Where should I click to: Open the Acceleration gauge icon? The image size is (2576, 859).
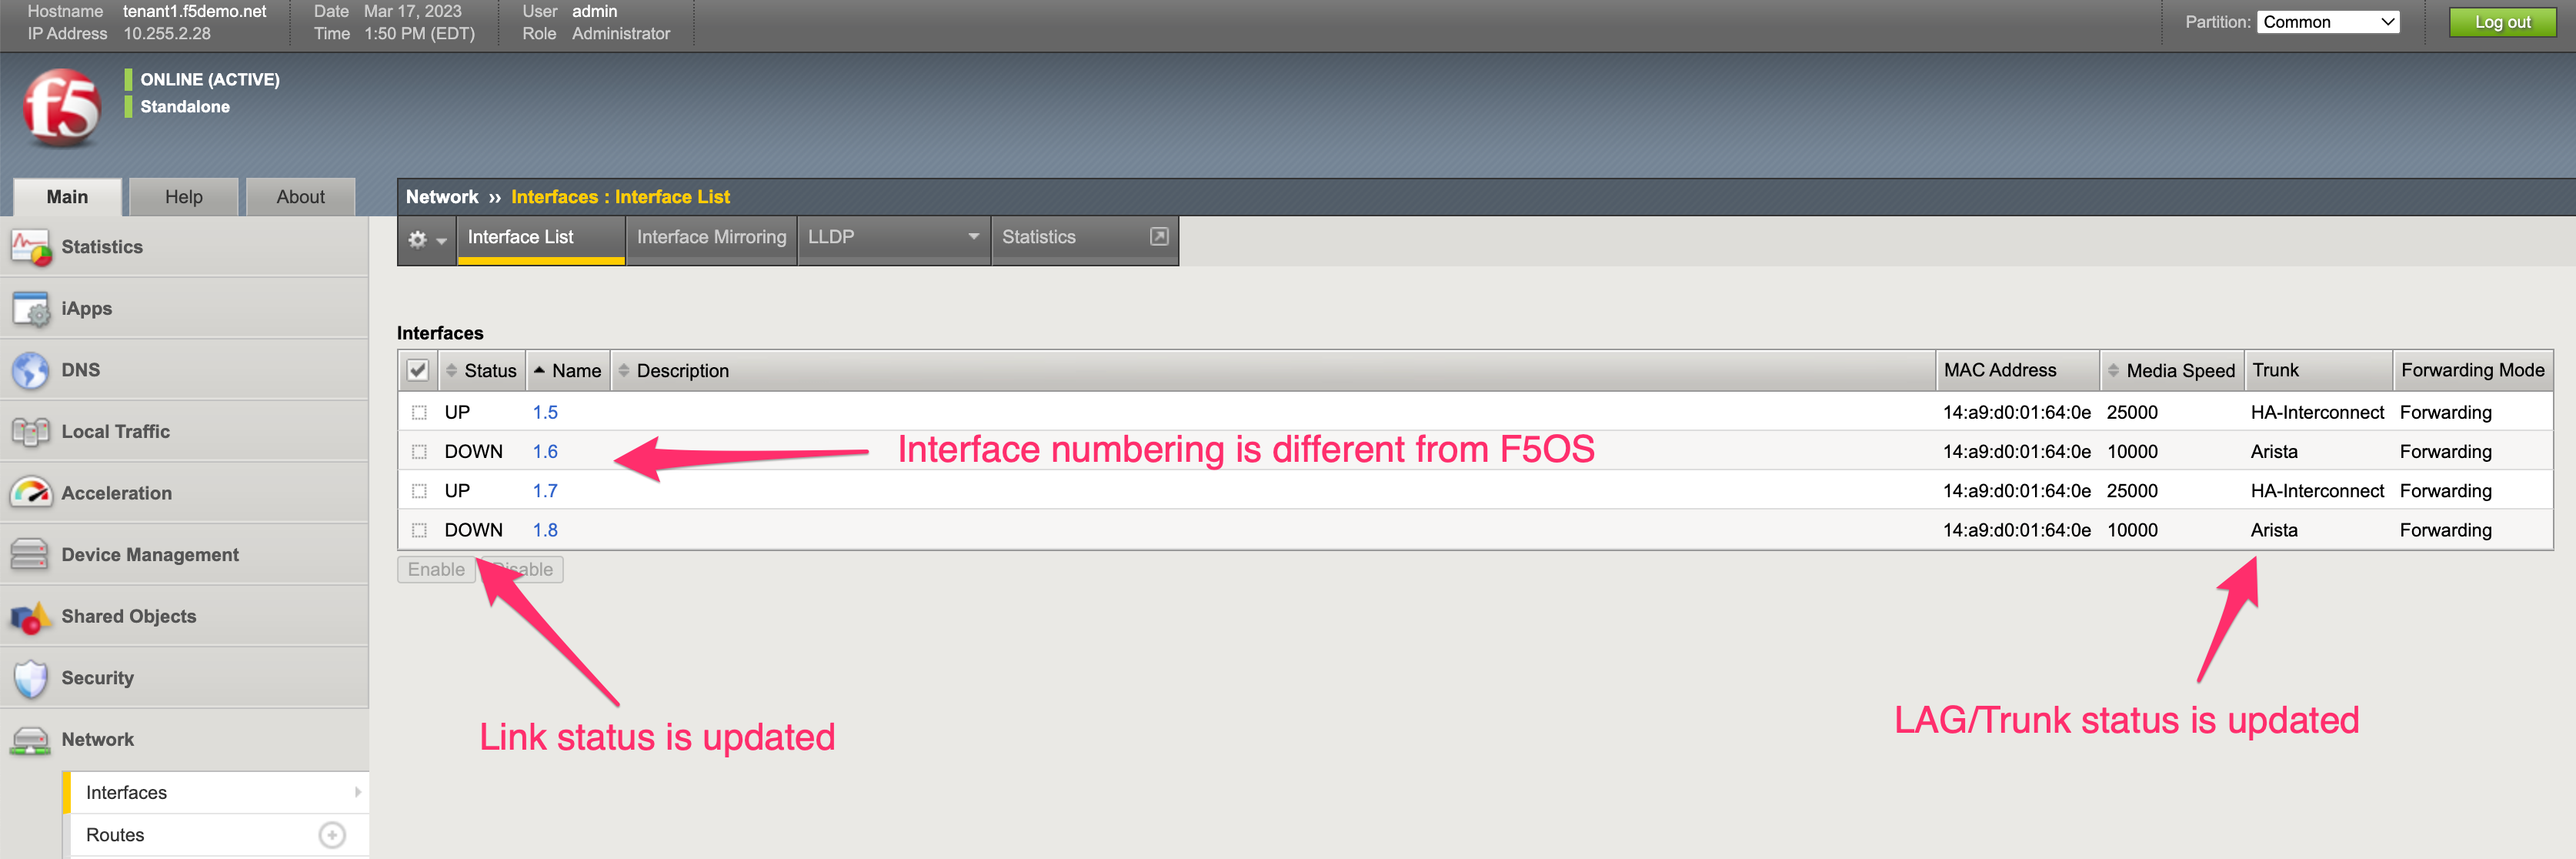tap(30, 493)
